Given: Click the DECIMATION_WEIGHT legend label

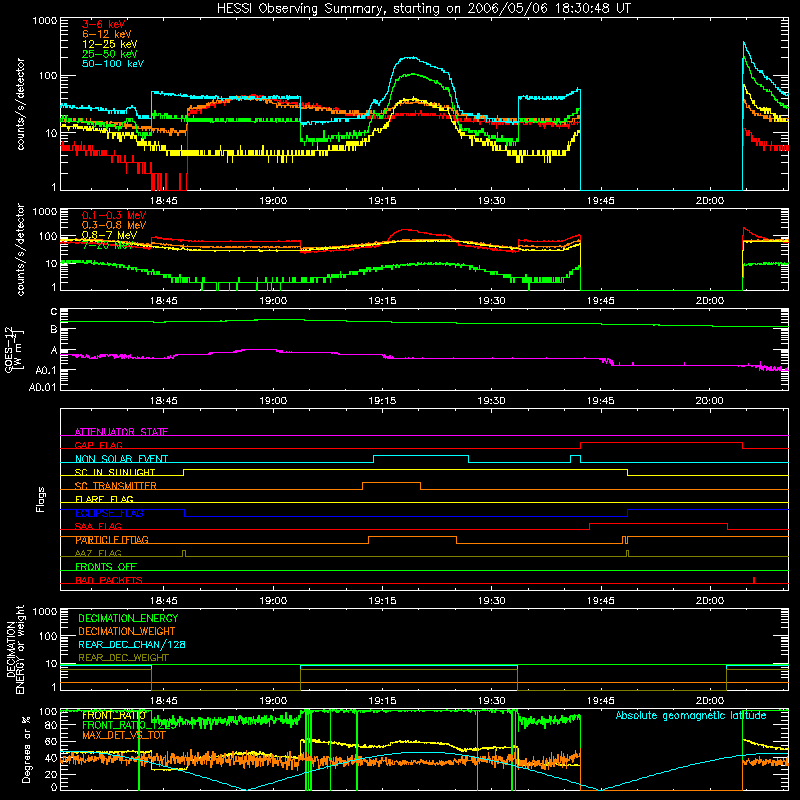Looking at the screenshot, I should click(127, 631).
